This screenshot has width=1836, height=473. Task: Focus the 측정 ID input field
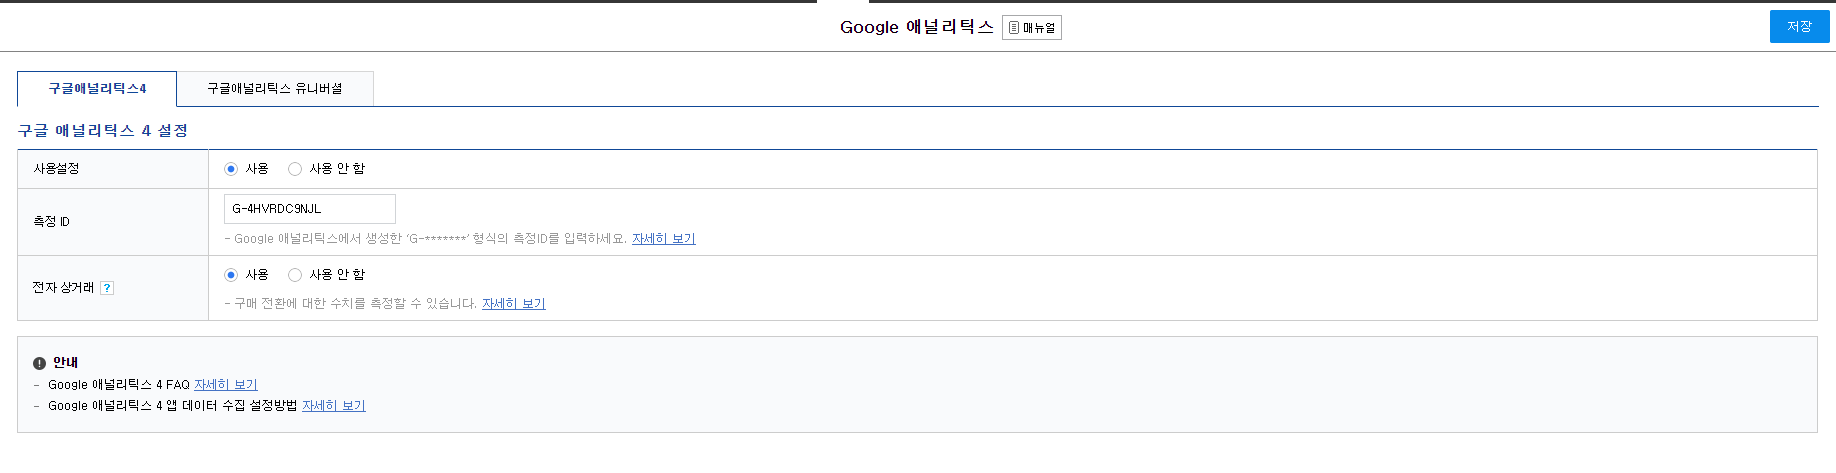coord(310,209)
